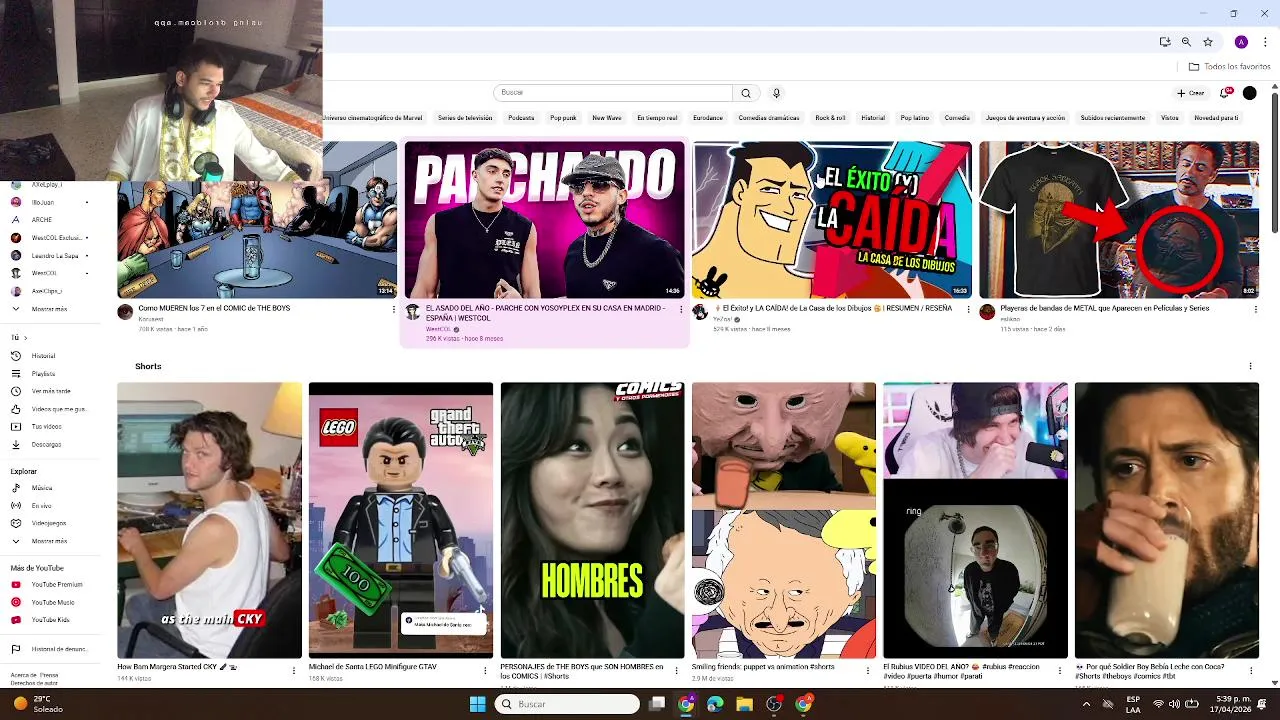Select the Eurodance filter chip
Image resolution: width=1280 pixels, height=720 pixels.
pyautogui.click(x=708, y=118)
